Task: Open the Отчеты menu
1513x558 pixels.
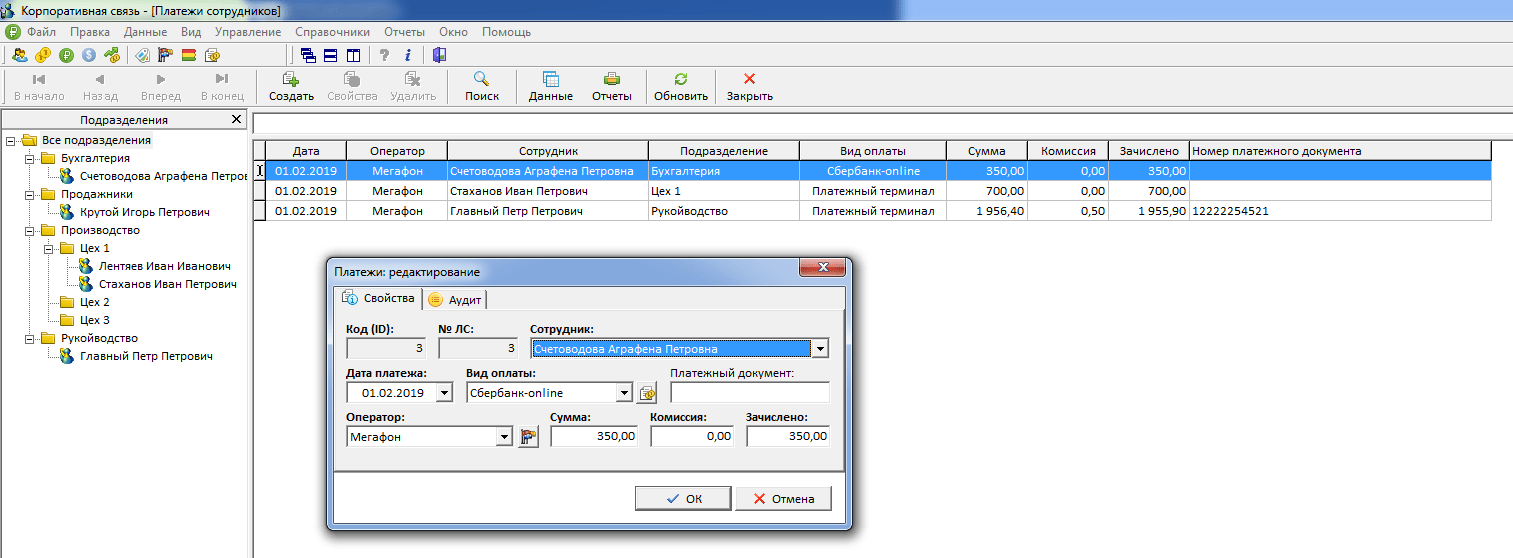Action: click(x=404, y=32)
